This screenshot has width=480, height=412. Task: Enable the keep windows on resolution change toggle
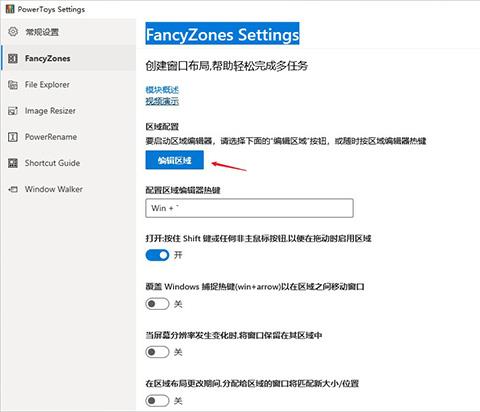(157, 352)
